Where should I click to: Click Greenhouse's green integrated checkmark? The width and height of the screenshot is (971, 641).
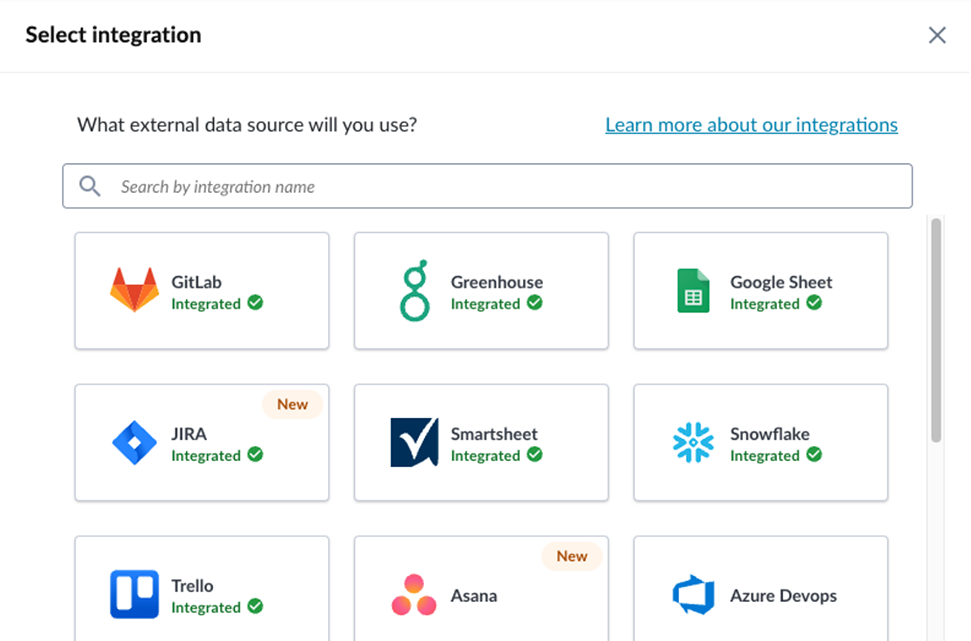(534, 303)
